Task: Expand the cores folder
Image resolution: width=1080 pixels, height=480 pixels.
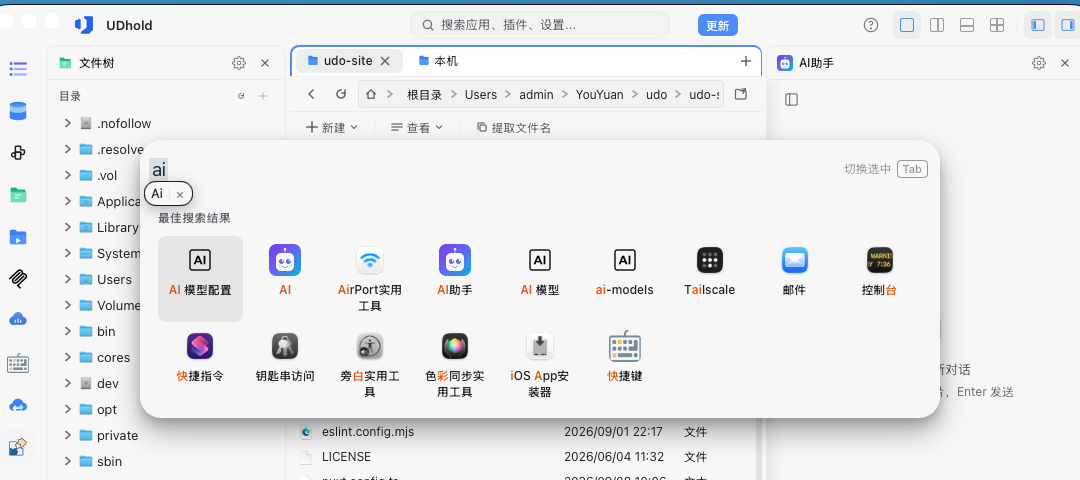Action: coord(68,357)
